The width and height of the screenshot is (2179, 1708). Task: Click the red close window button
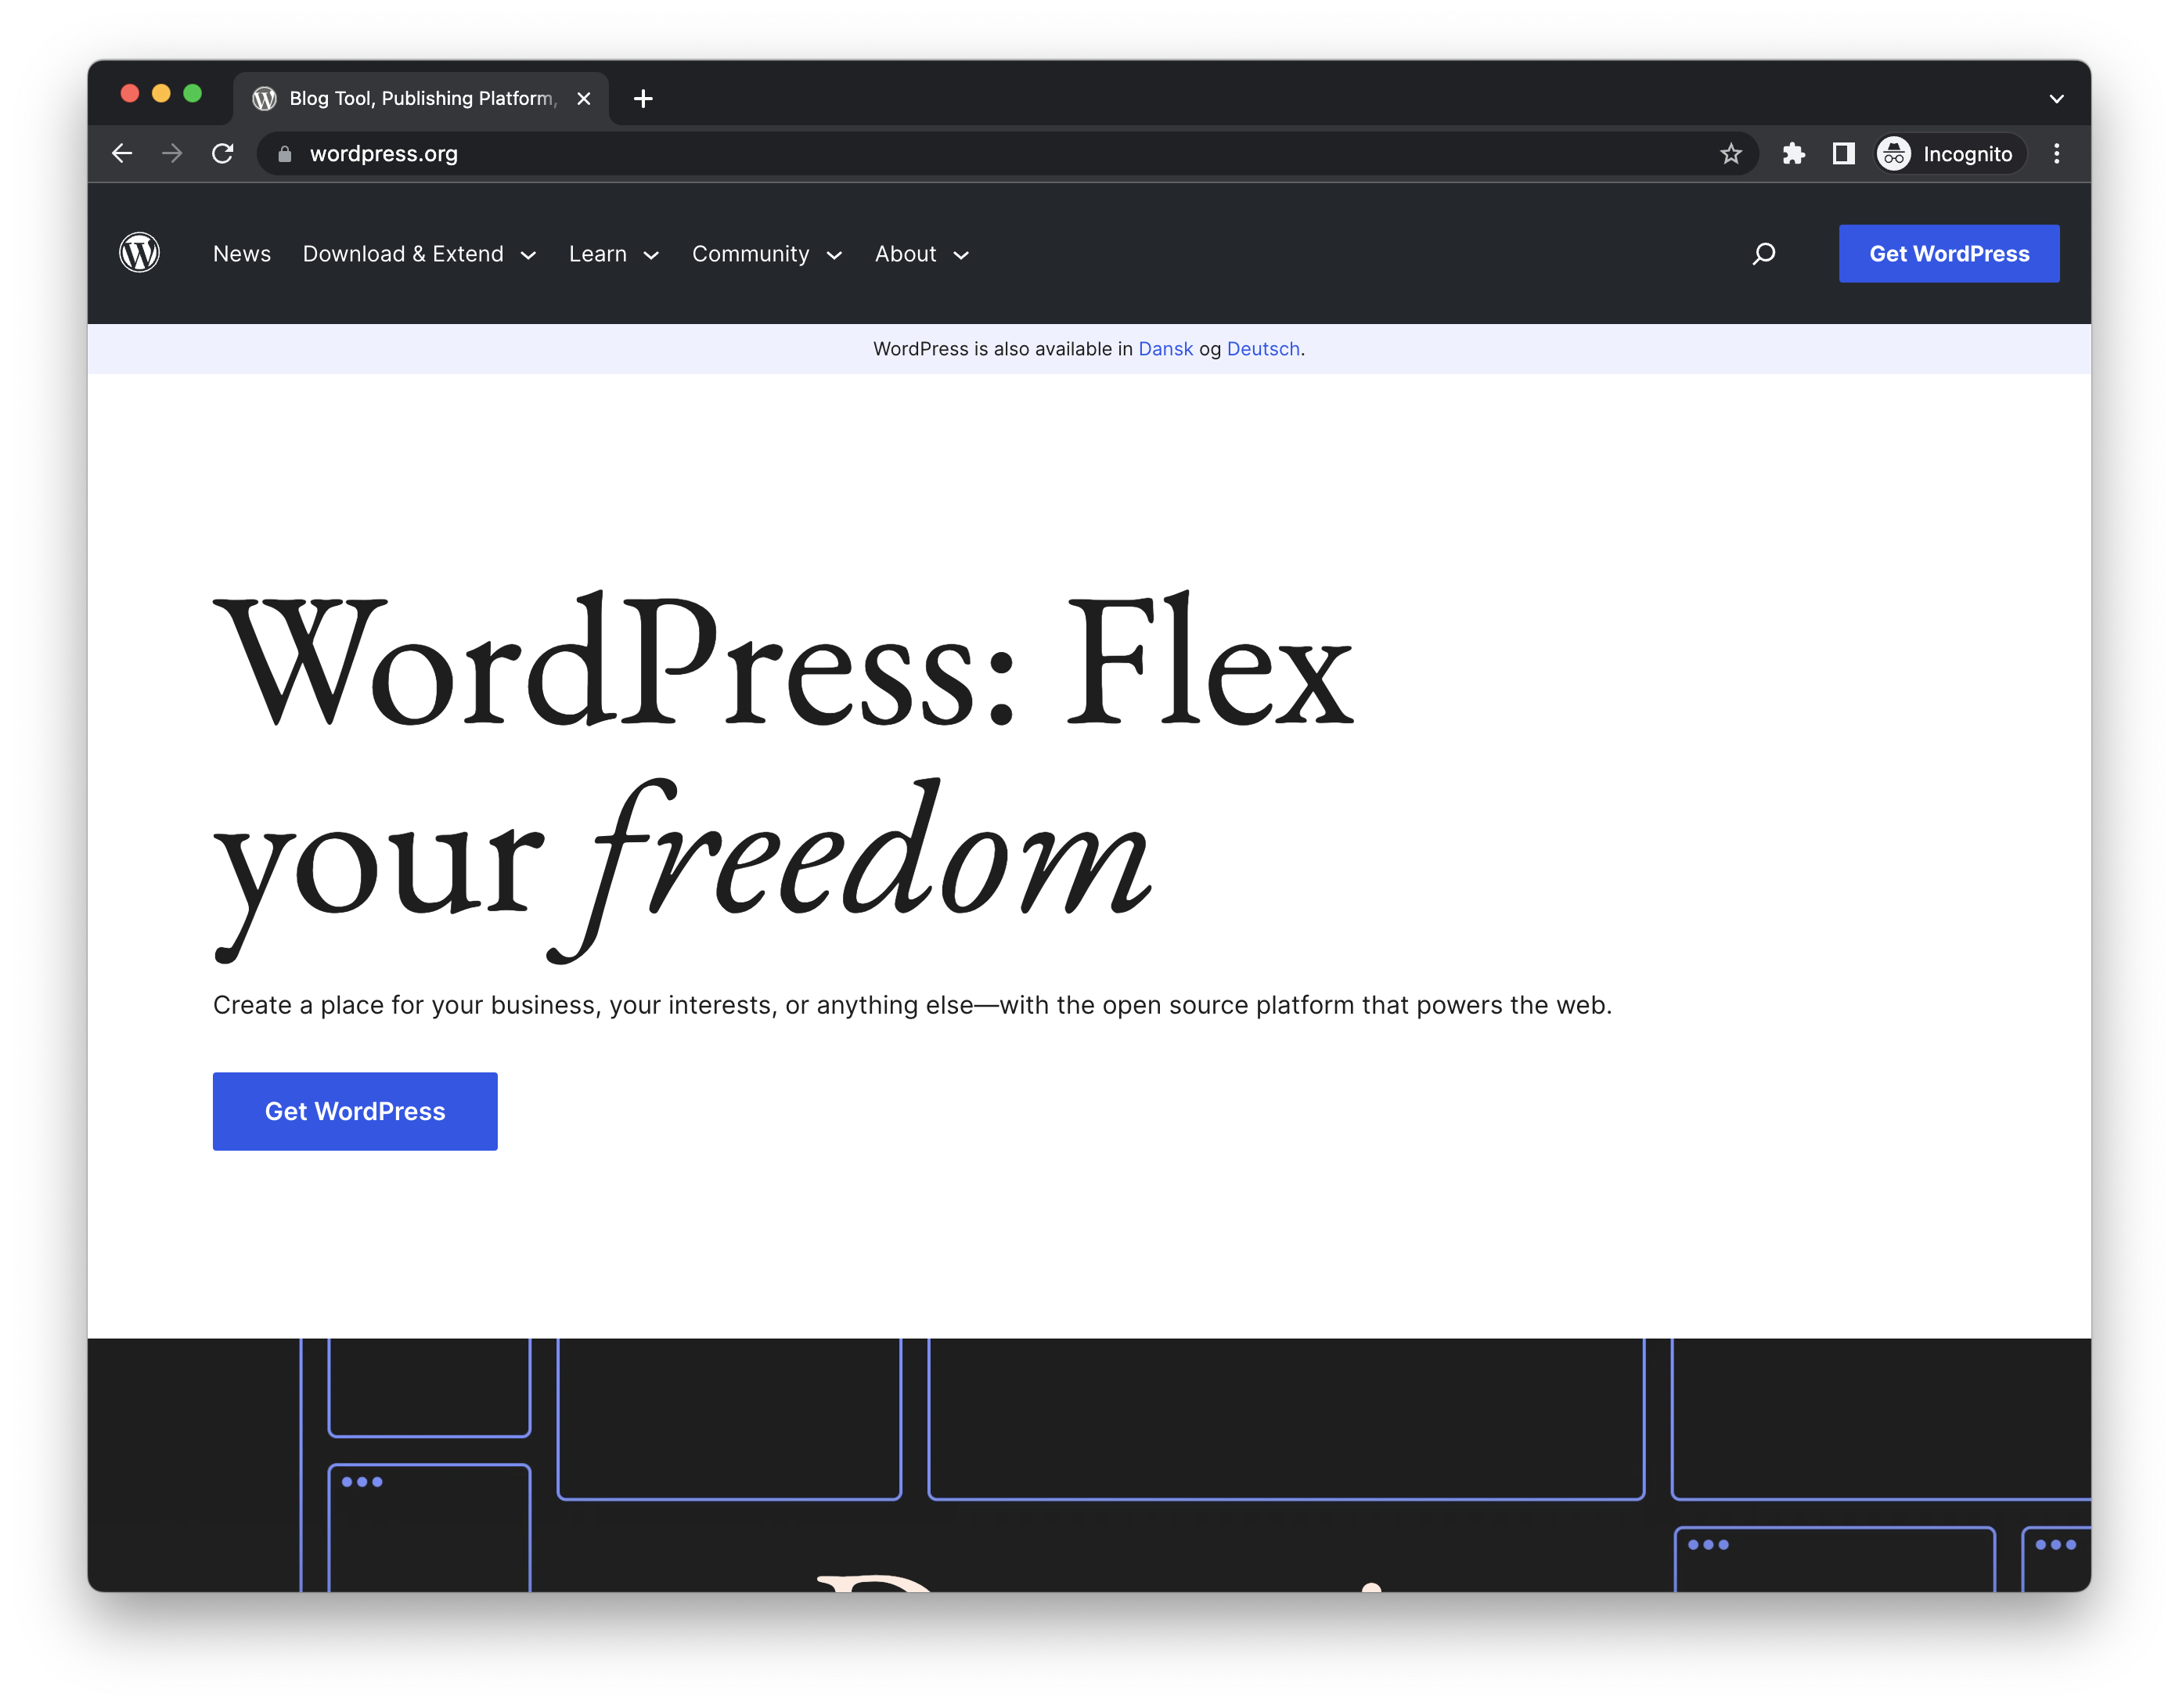130,93
